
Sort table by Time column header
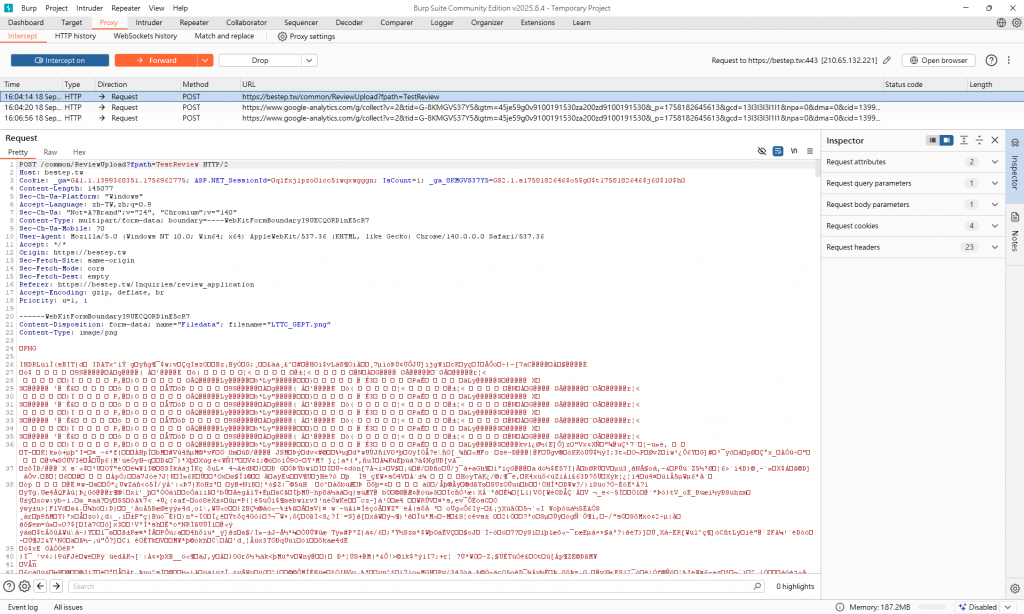31,84
